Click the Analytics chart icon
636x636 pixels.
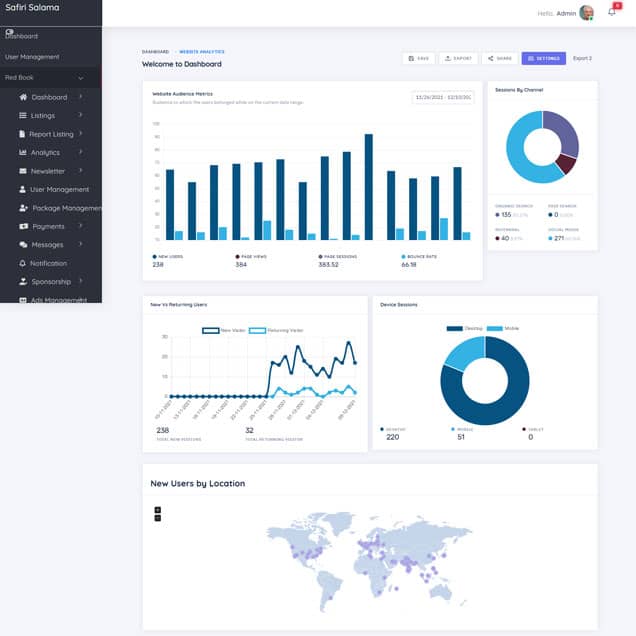23,153
